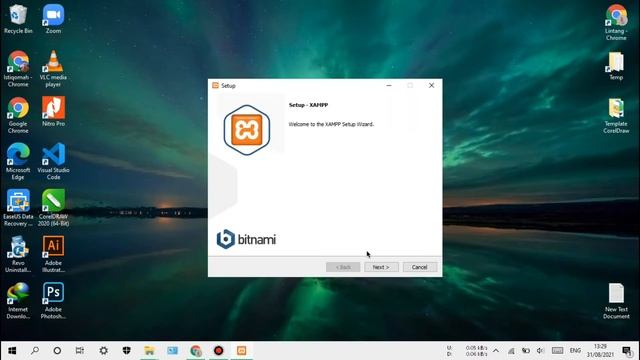Select the Template CorelDraw folder
640x360 pixels.
(x=616, y=115)
